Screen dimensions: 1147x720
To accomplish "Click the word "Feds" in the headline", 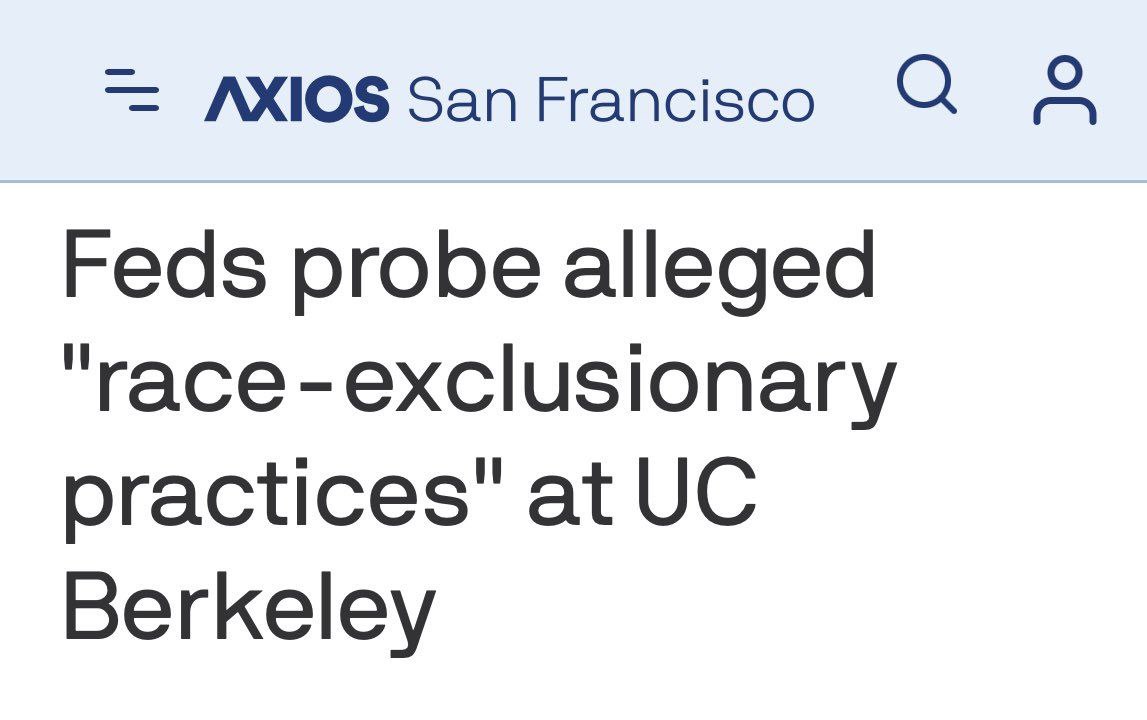I will tap(165, 263).
